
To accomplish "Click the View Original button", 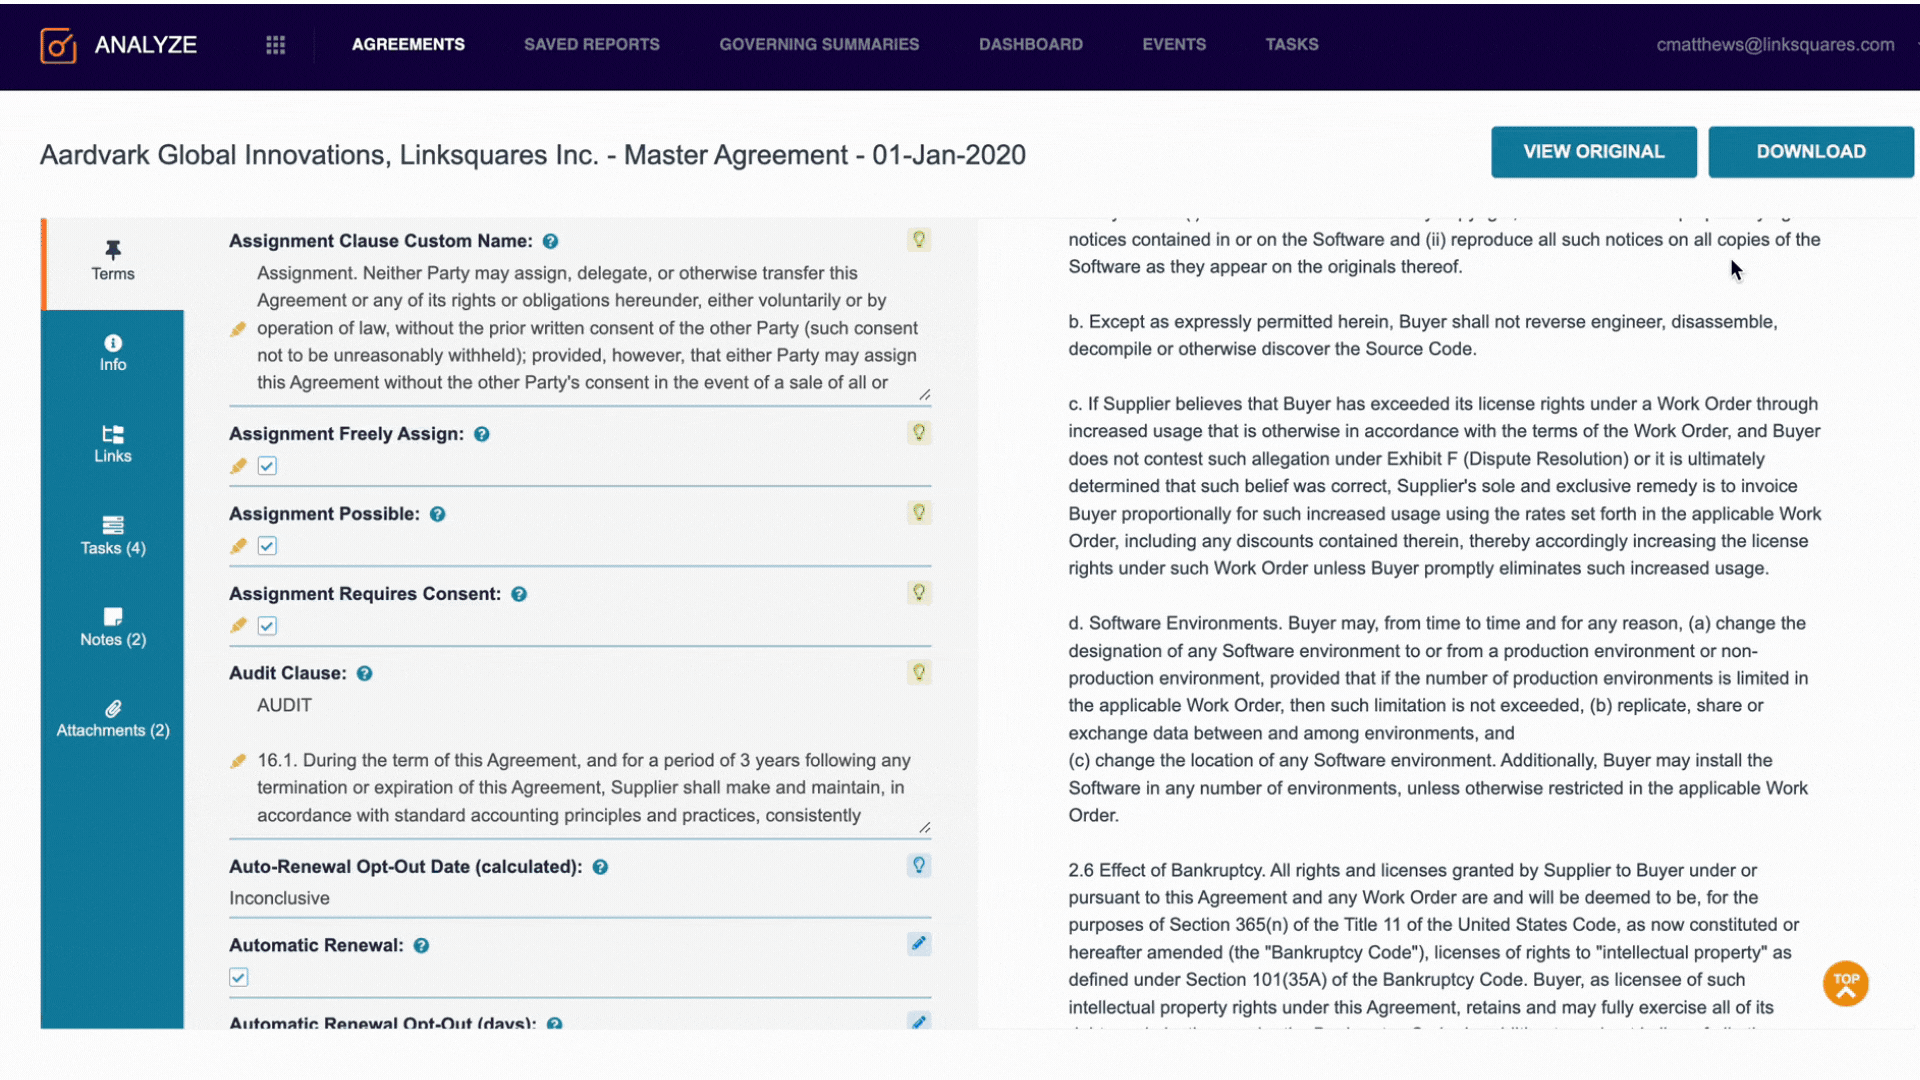I will tap(1594, 152).
